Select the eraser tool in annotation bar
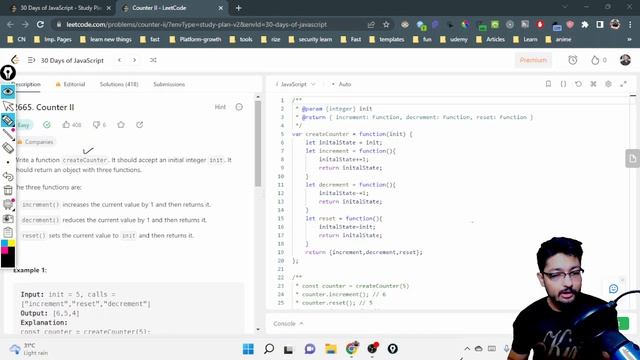Screen dimensions: 640x360 8,148
